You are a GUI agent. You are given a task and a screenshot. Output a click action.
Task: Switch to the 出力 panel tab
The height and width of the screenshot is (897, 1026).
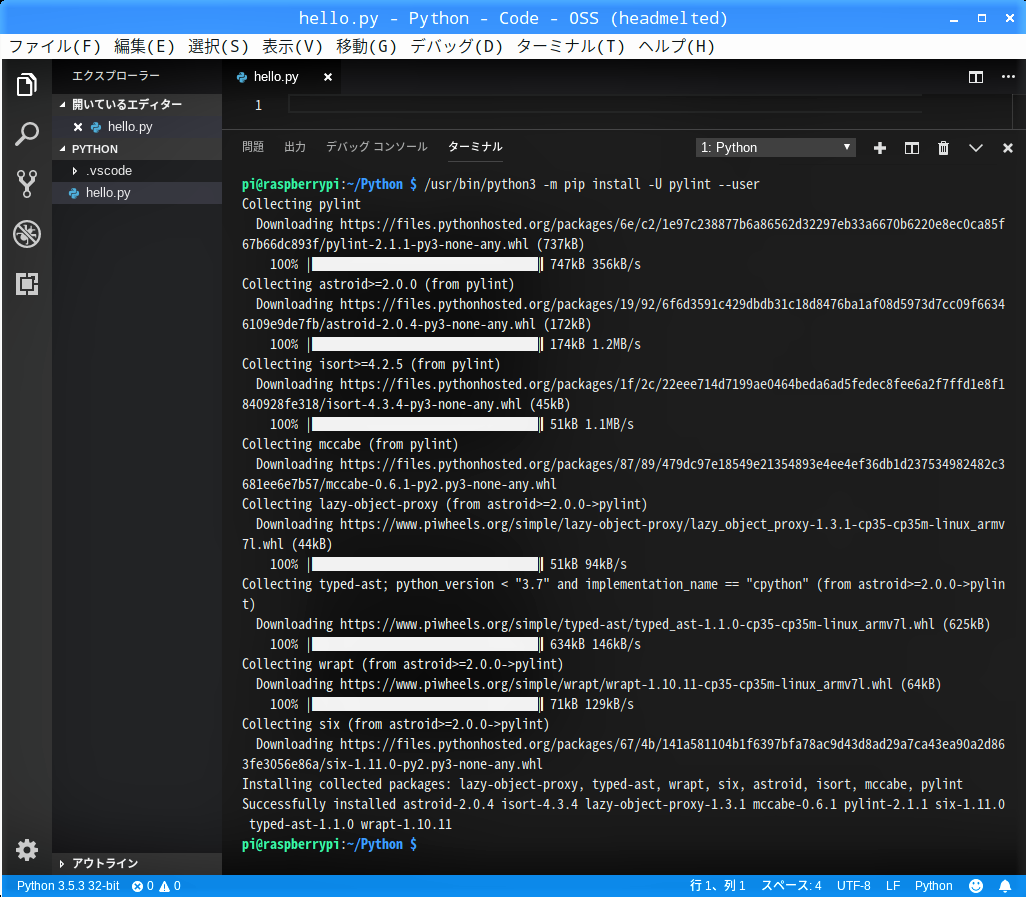coord(295,147)
